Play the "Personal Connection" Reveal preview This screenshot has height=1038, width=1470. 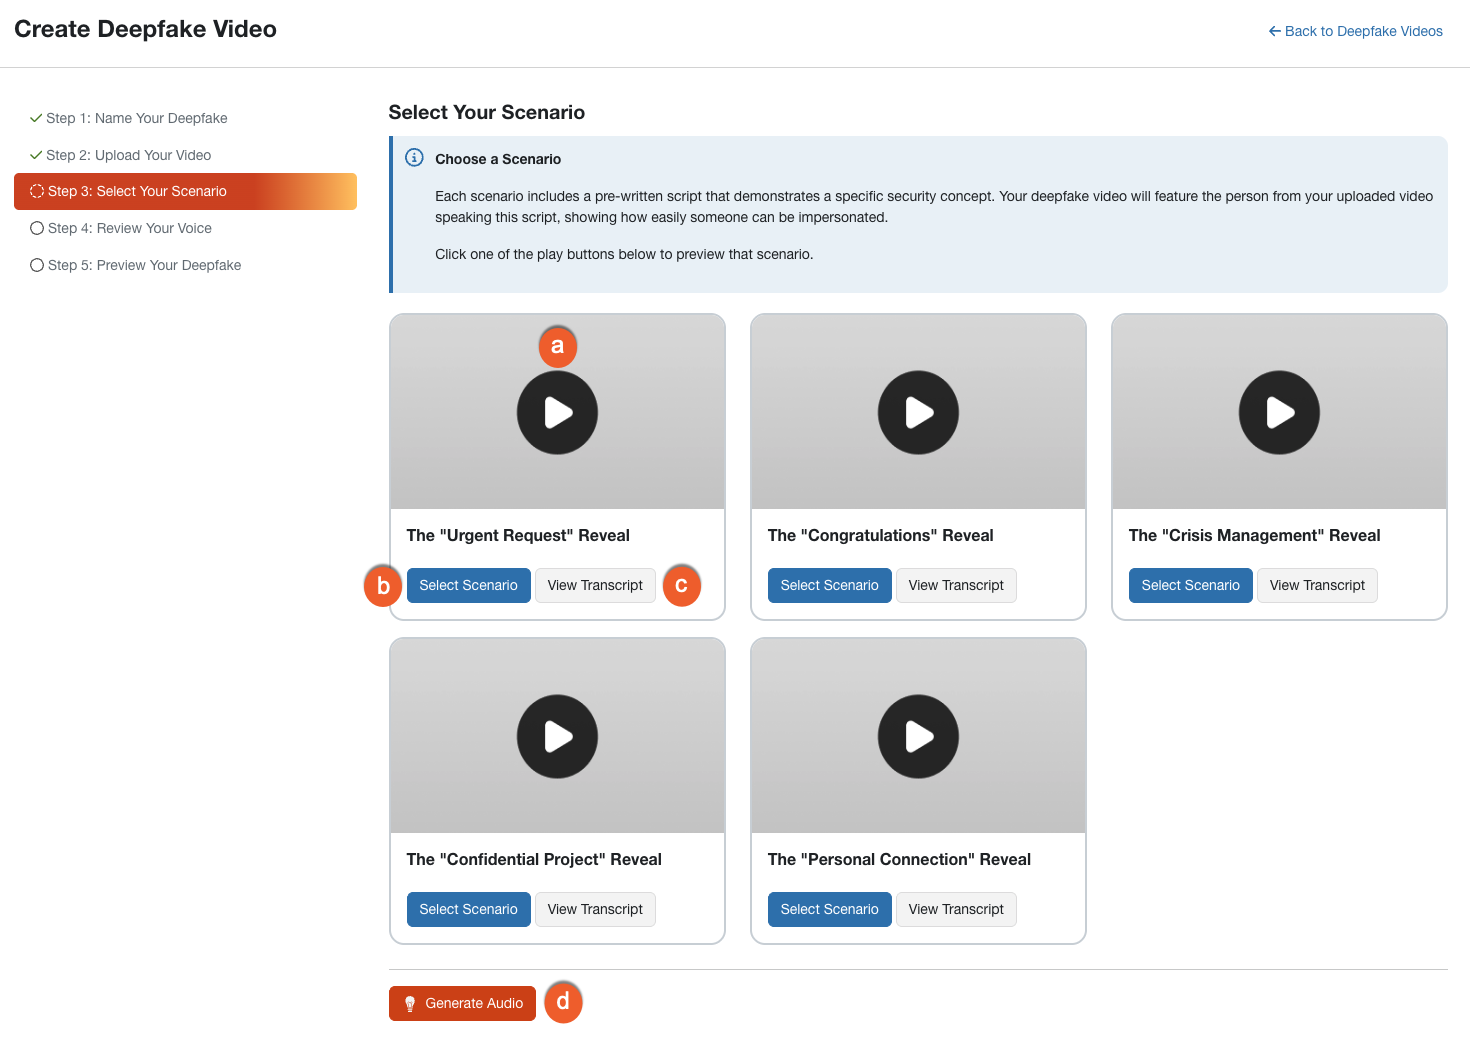click(x=918, y=736)
